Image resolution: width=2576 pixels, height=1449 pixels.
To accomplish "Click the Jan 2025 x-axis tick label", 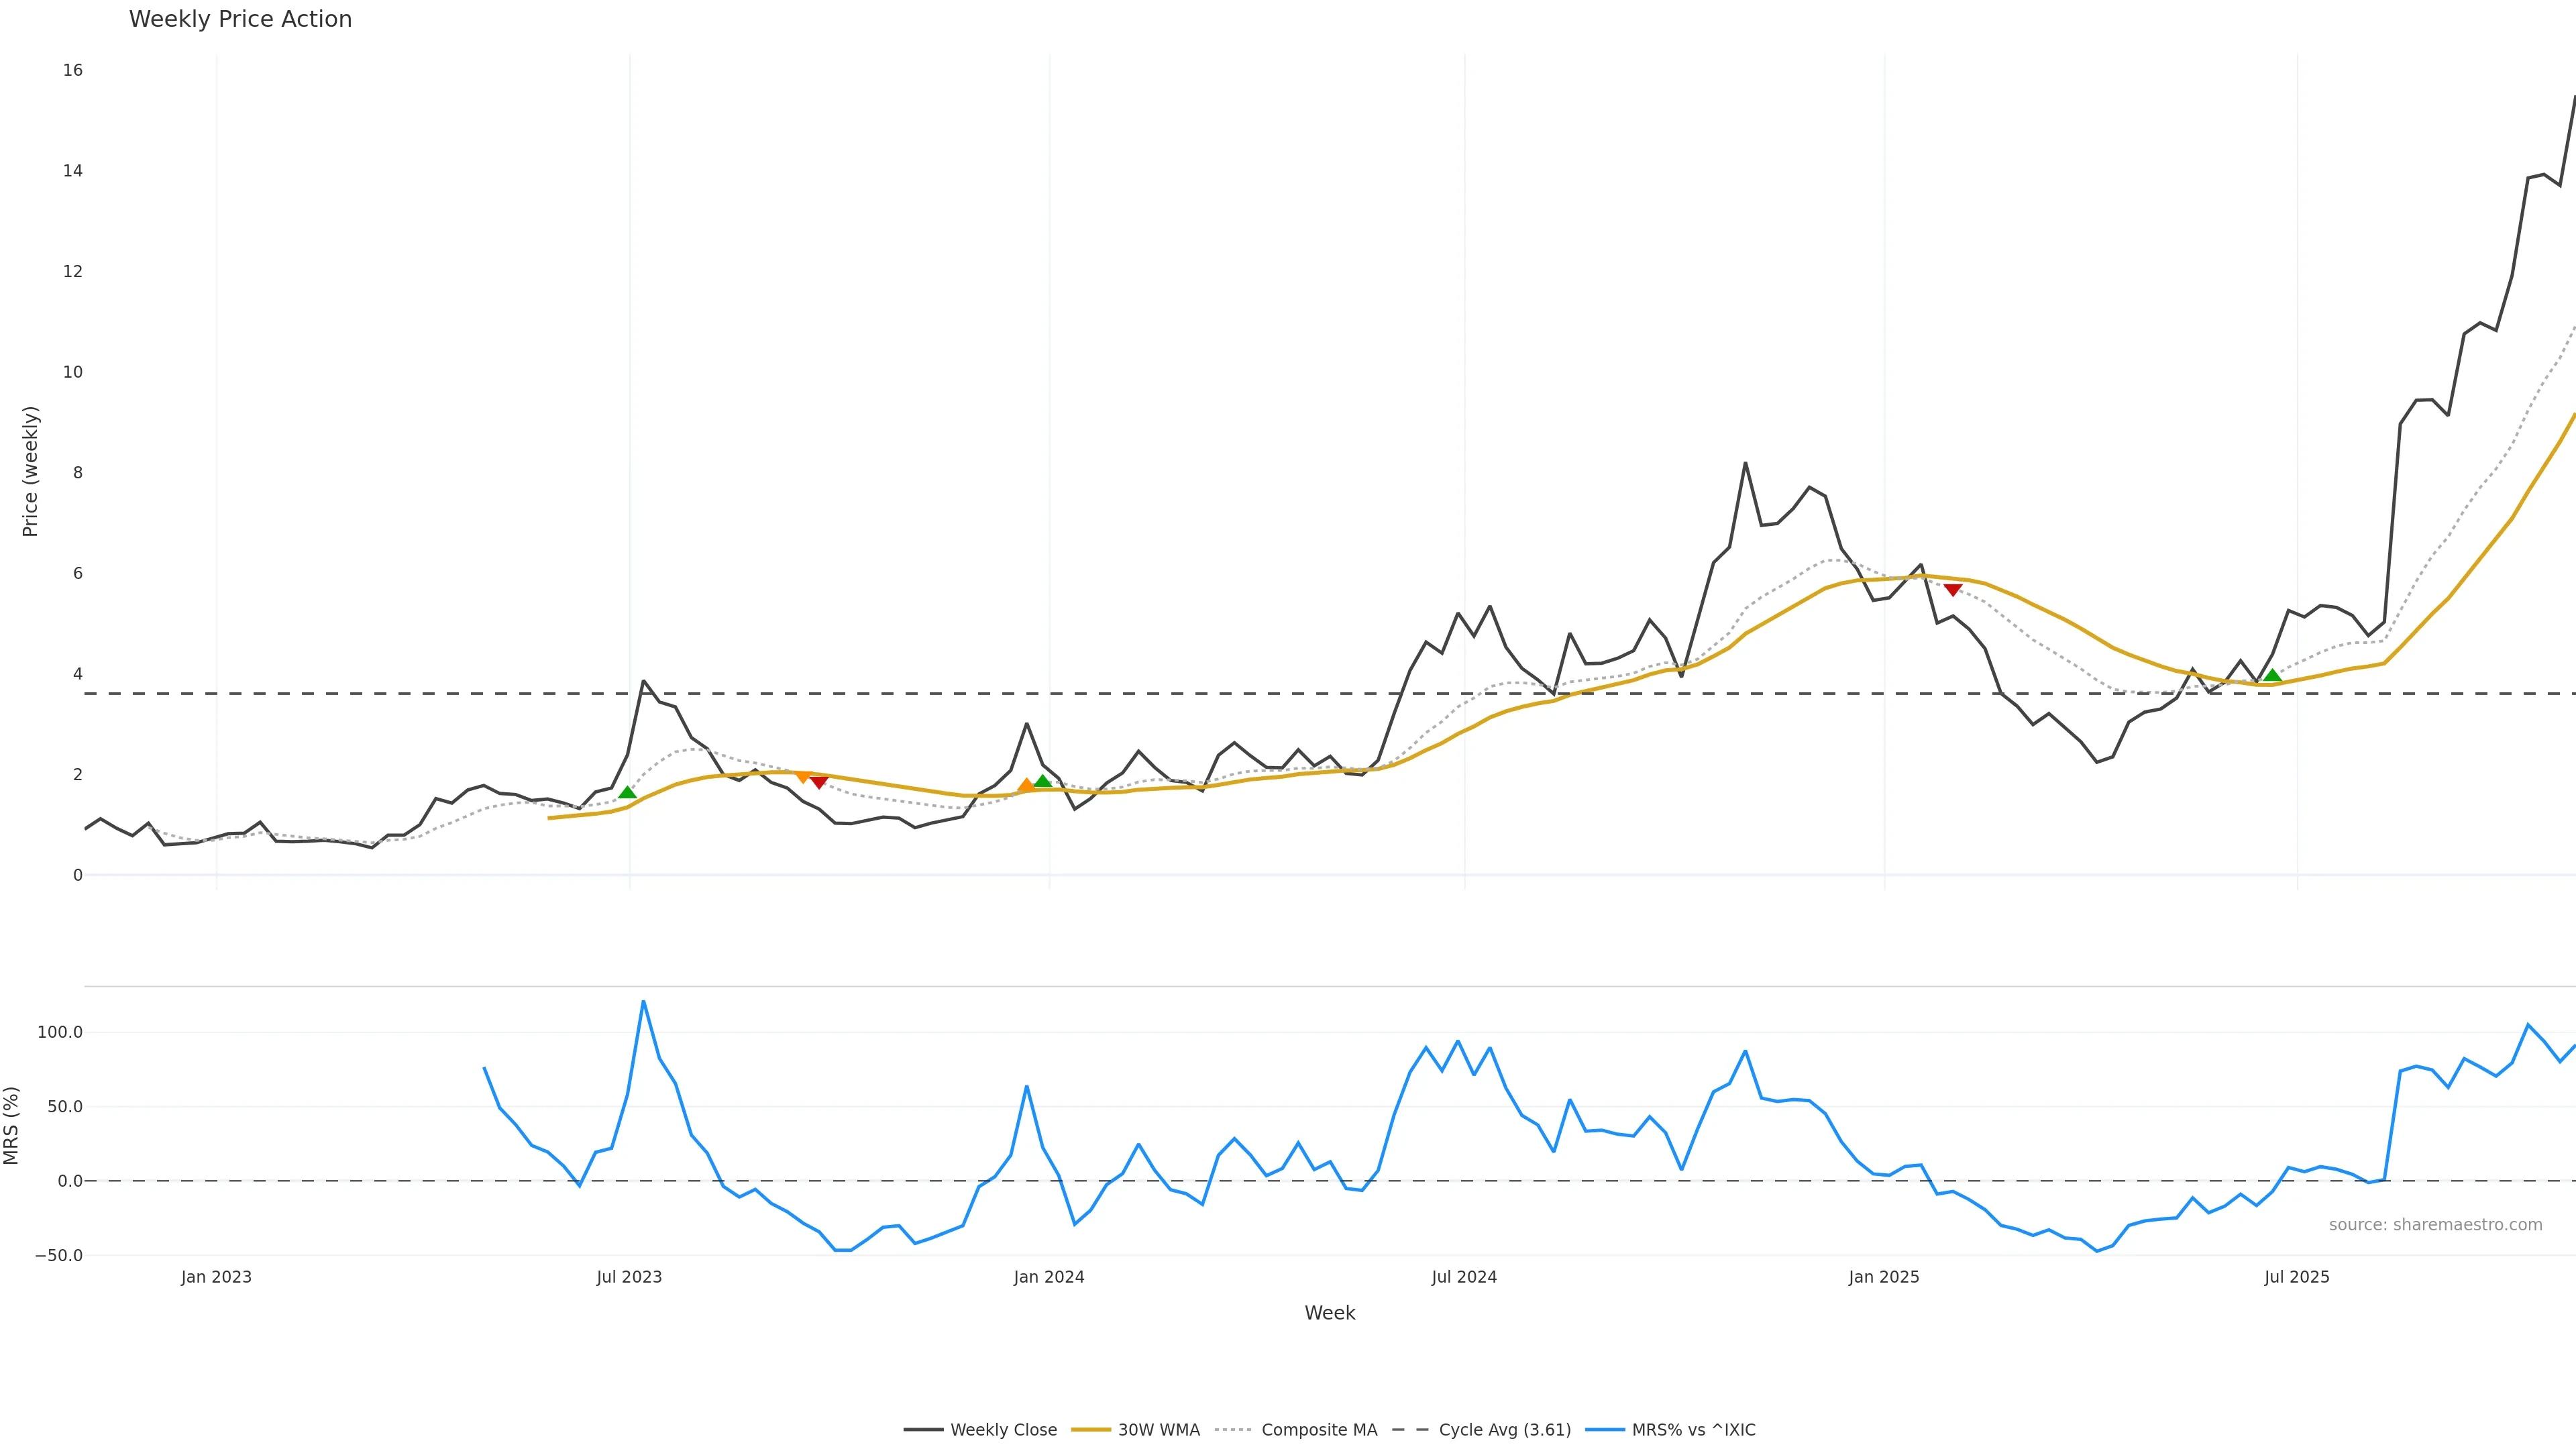I will [x=1884, y=1277].
